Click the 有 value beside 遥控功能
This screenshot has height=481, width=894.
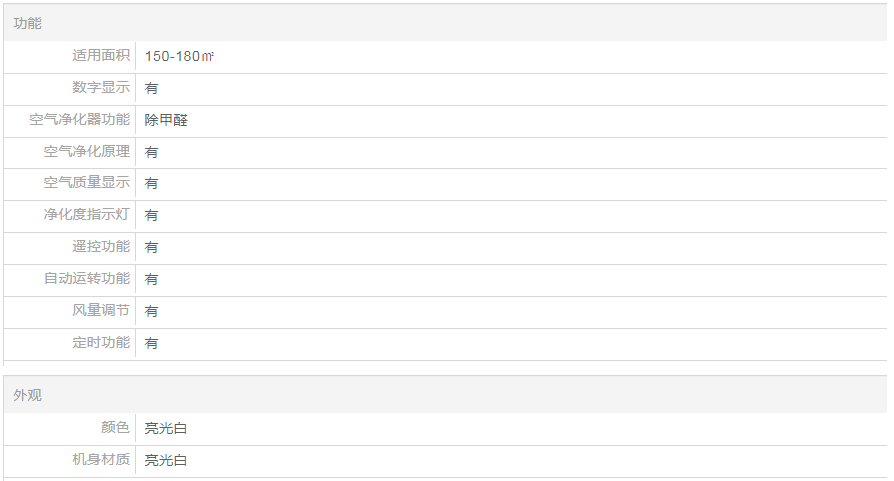pyautogui.click(x=152, y=247)
